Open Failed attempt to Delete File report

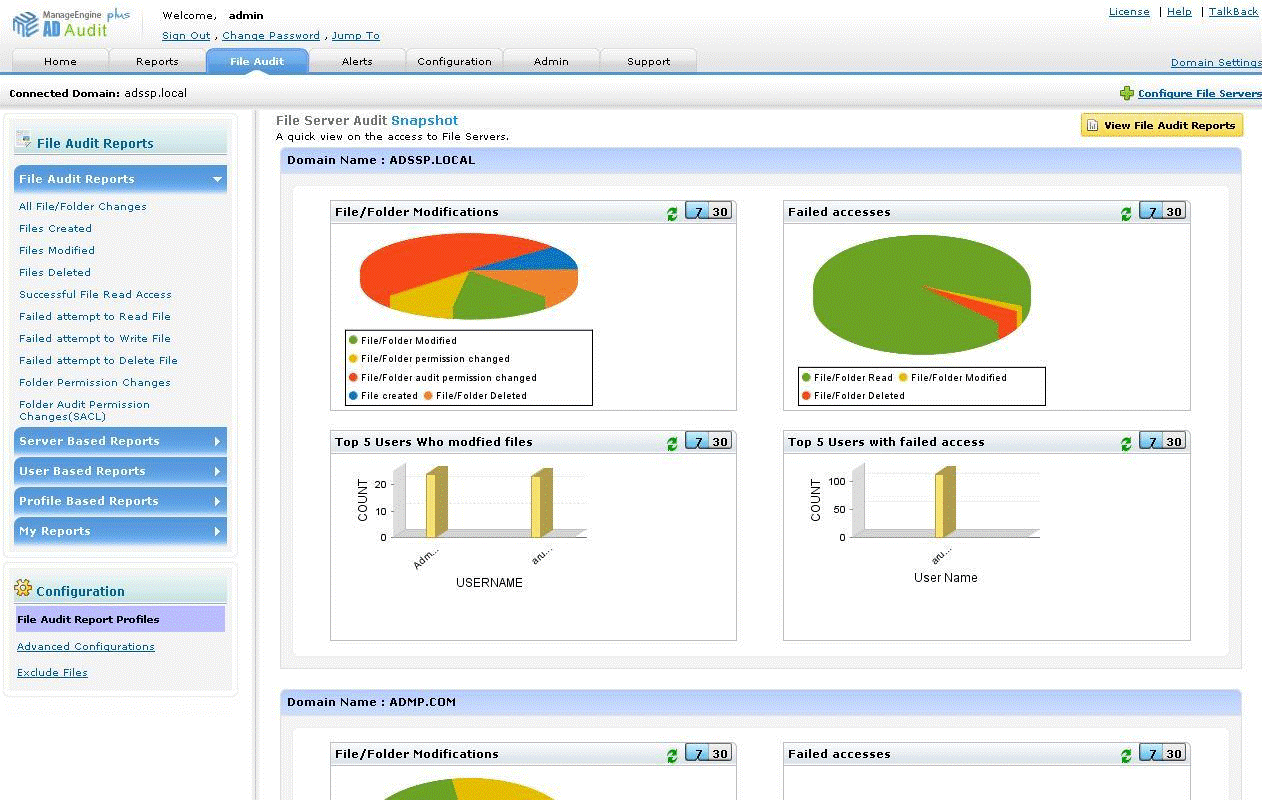98,361
